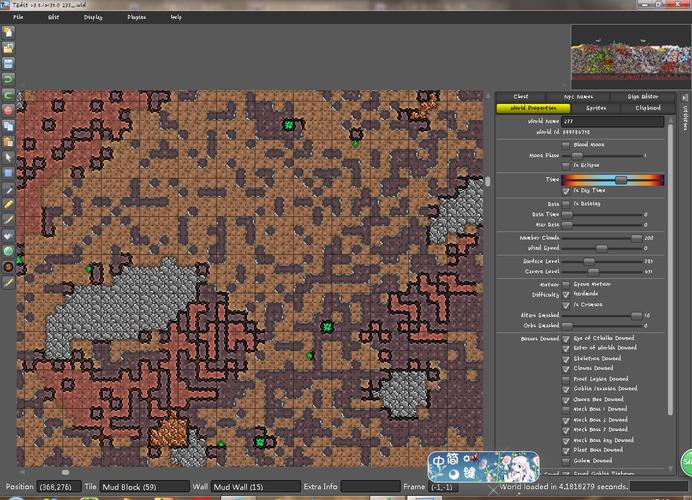Toggle the Is Crimson checkbox
Screen dimensions: 692x500
566,305
